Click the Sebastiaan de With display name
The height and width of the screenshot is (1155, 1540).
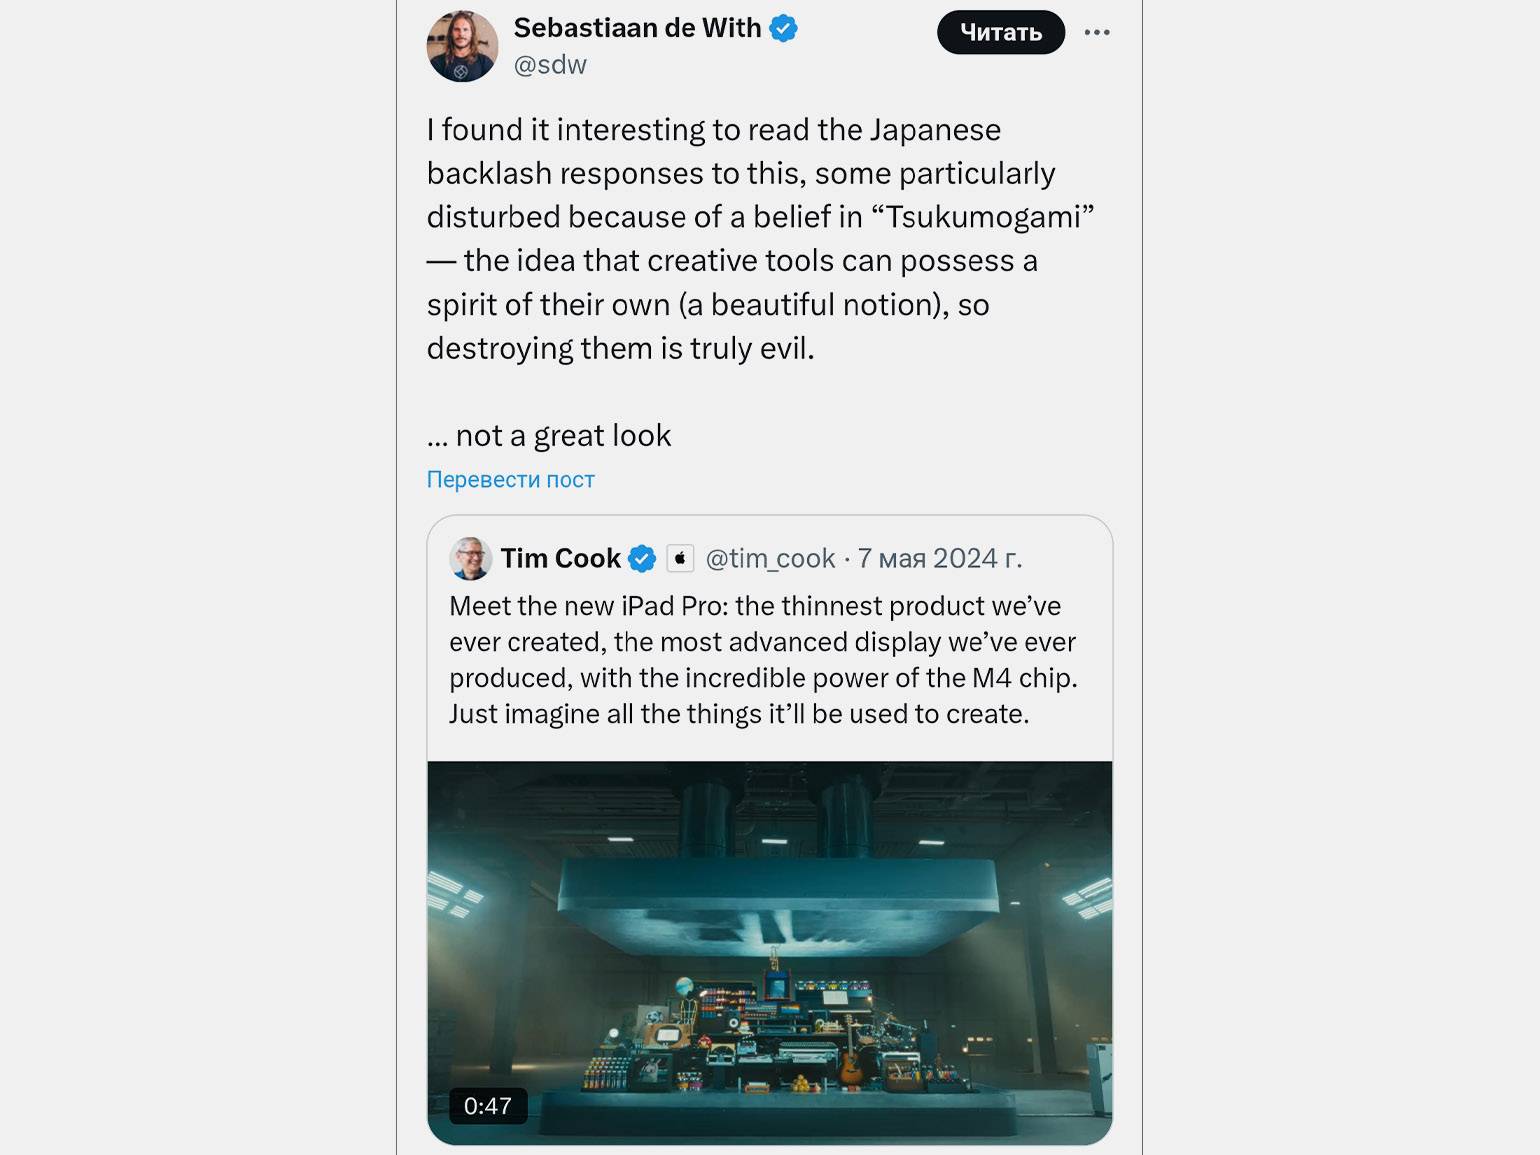click(637, 28)
